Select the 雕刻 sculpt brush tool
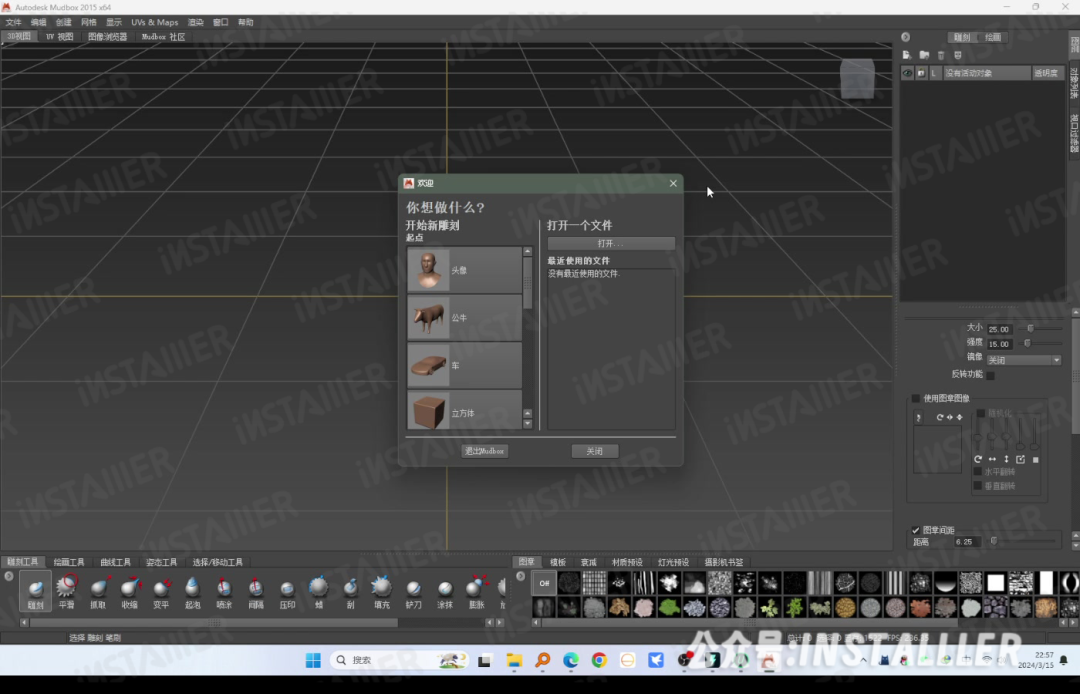 click(x=35, y=591)
